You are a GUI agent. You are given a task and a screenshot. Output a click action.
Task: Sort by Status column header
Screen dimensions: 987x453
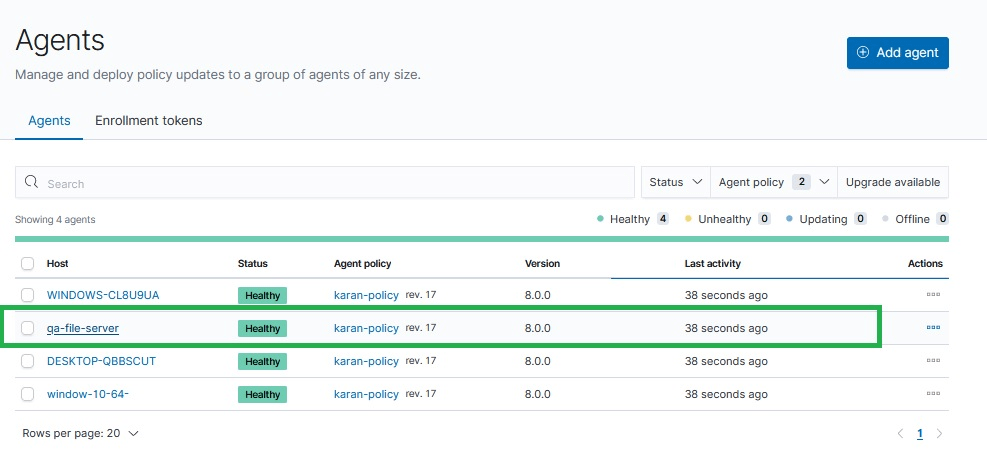tap(252, 264)
